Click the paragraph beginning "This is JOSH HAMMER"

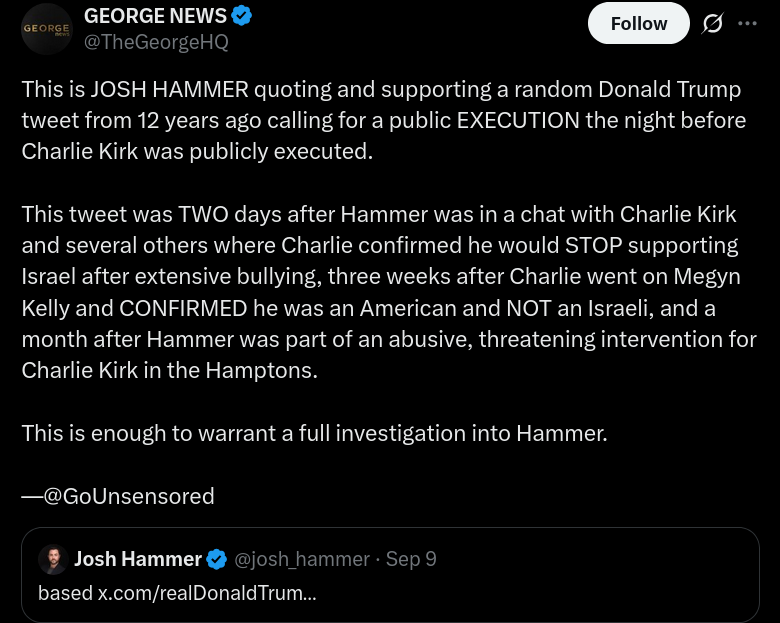point(383,120)
